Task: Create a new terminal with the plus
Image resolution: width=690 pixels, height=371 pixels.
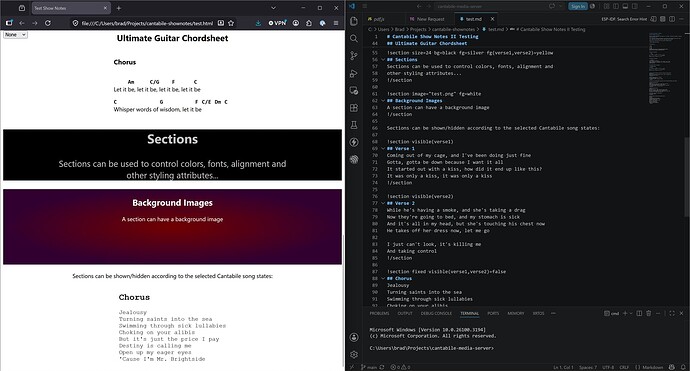Action: click(x=625, y=313)
